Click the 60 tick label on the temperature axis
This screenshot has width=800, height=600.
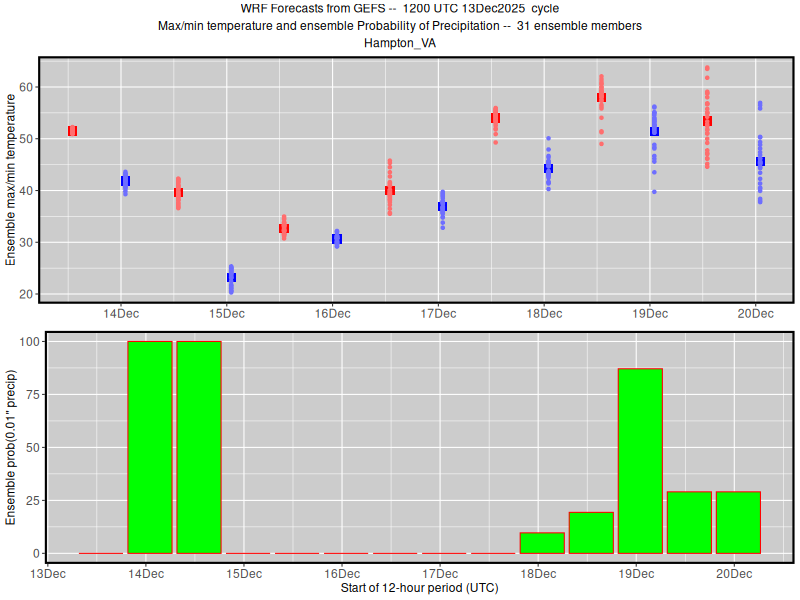27,87
